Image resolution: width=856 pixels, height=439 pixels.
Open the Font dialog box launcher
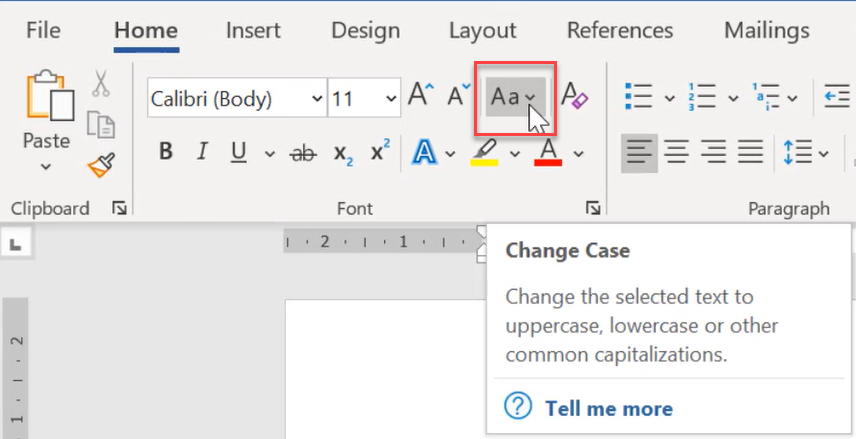pyautogui.click(x=593, y=208)
